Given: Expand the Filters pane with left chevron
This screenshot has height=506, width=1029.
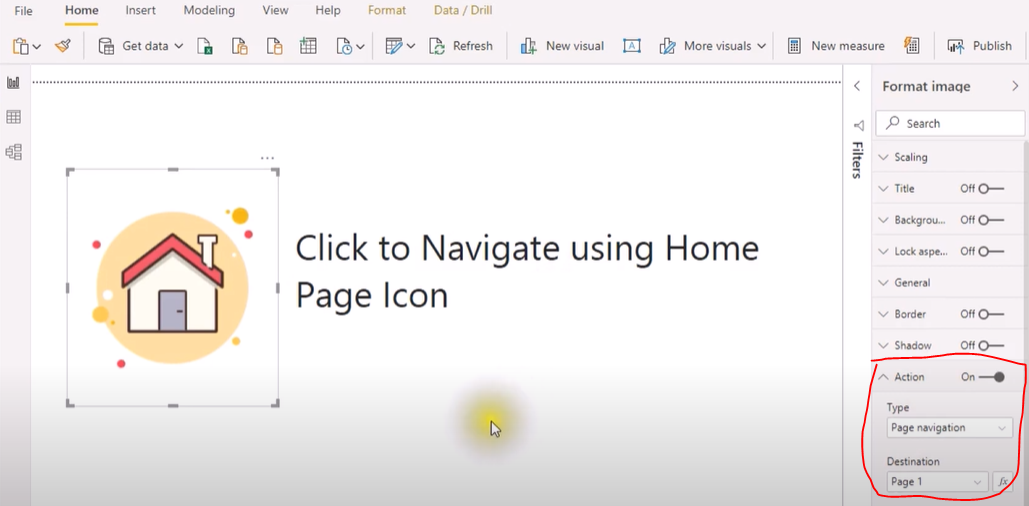Looking at the screenshot, I should tap(857, 87).
